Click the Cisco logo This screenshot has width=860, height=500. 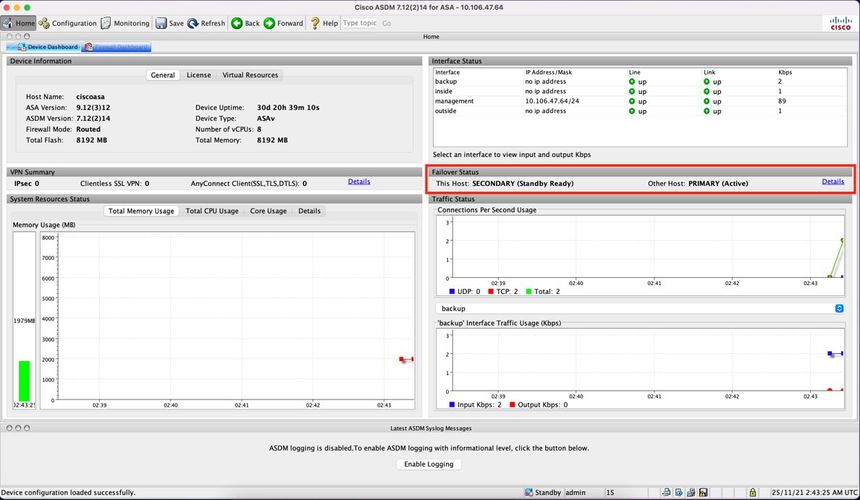point(840,23)
